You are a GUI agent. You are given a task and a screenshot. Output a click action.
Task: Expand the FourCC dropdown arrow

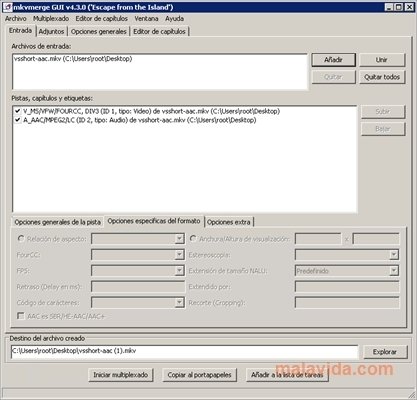click(x=179, y=255)
